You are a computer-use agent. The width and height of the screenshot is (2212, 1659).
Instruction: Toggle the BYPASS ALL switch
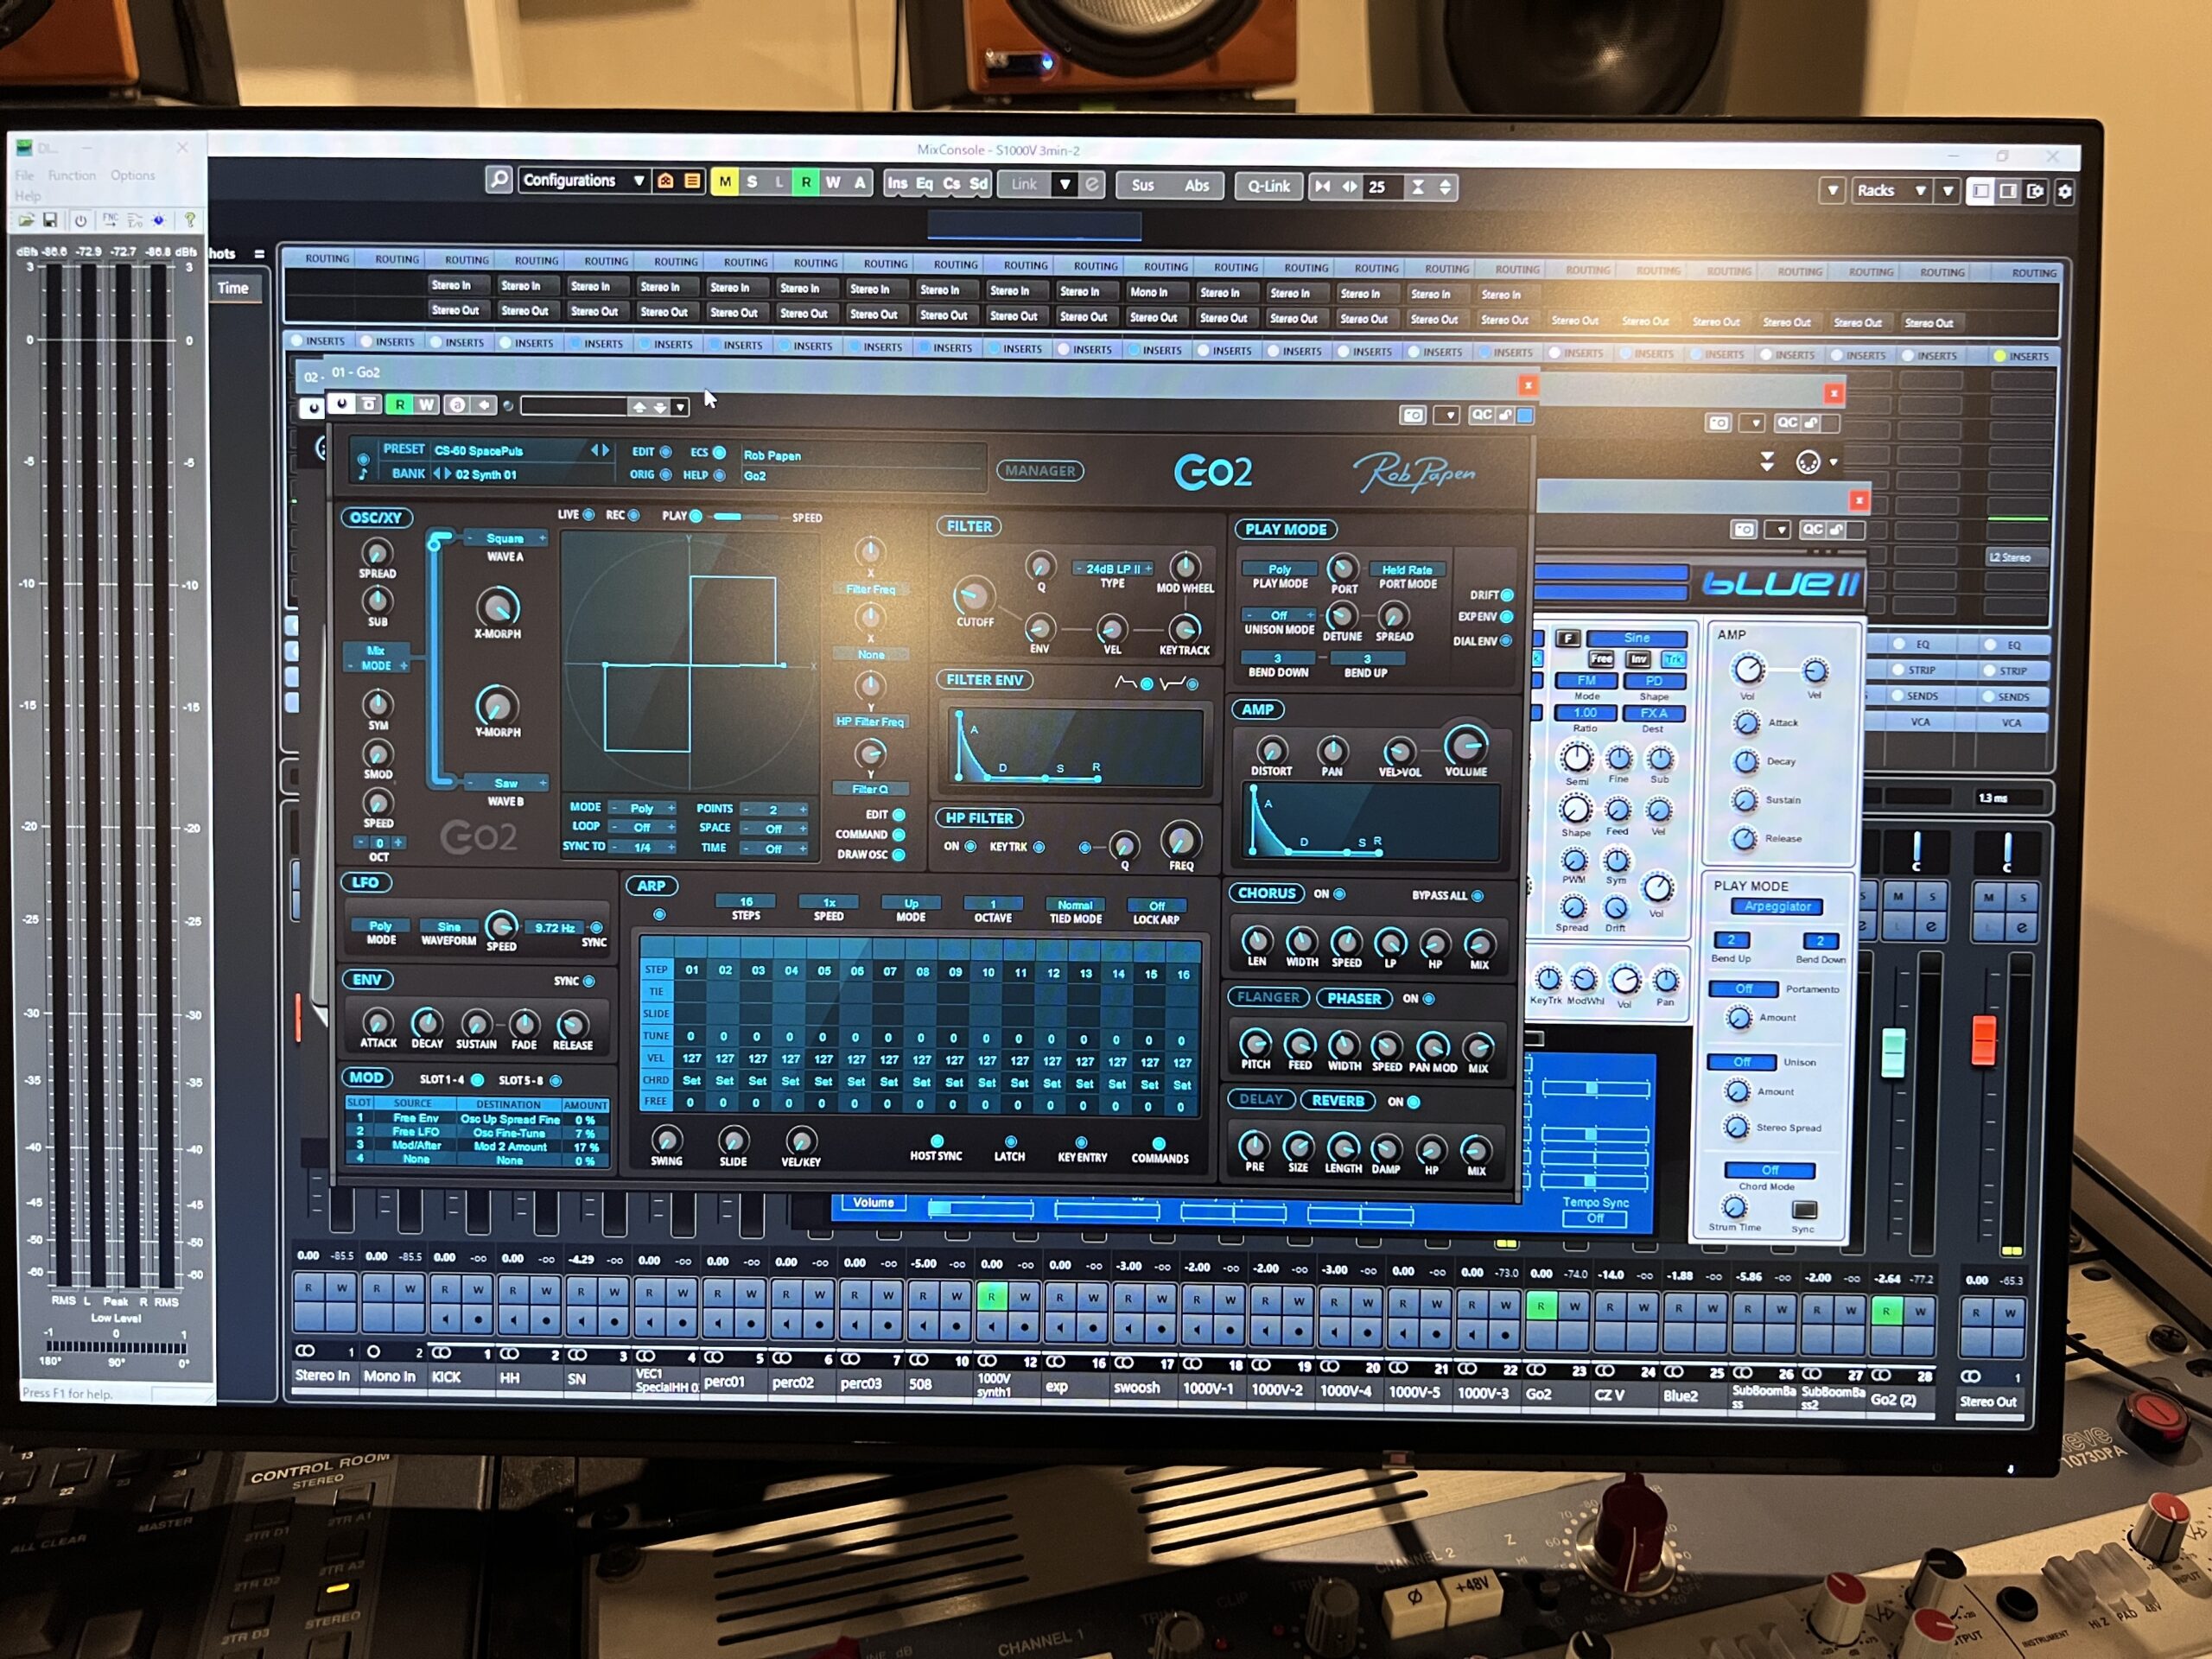[1478, 895]
